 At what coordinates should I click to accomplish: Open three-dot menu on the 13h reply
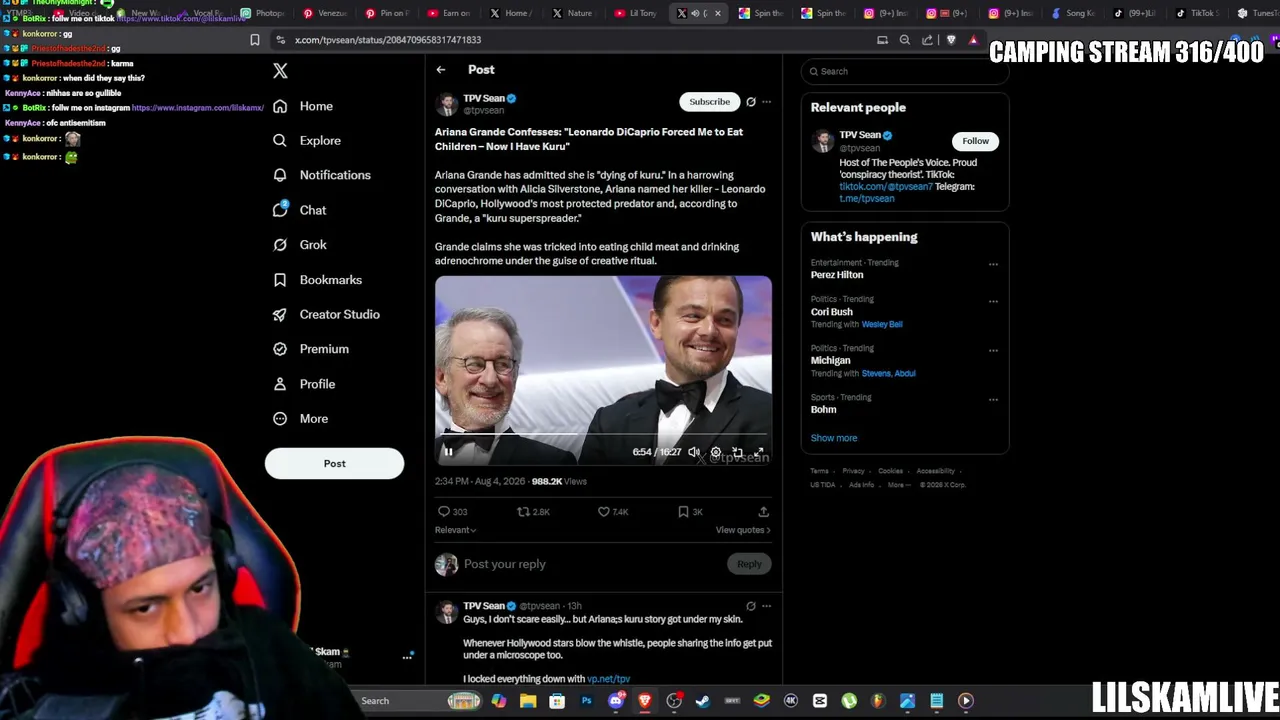767,606
